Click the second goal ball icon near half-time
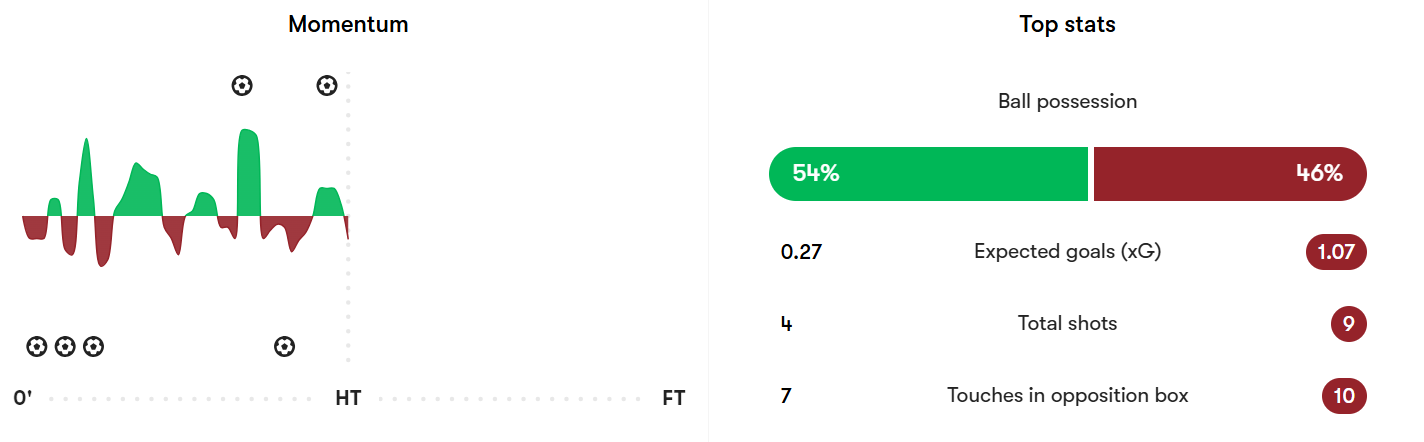Screen dimensions: 1424x442 [x=327, y=85]
